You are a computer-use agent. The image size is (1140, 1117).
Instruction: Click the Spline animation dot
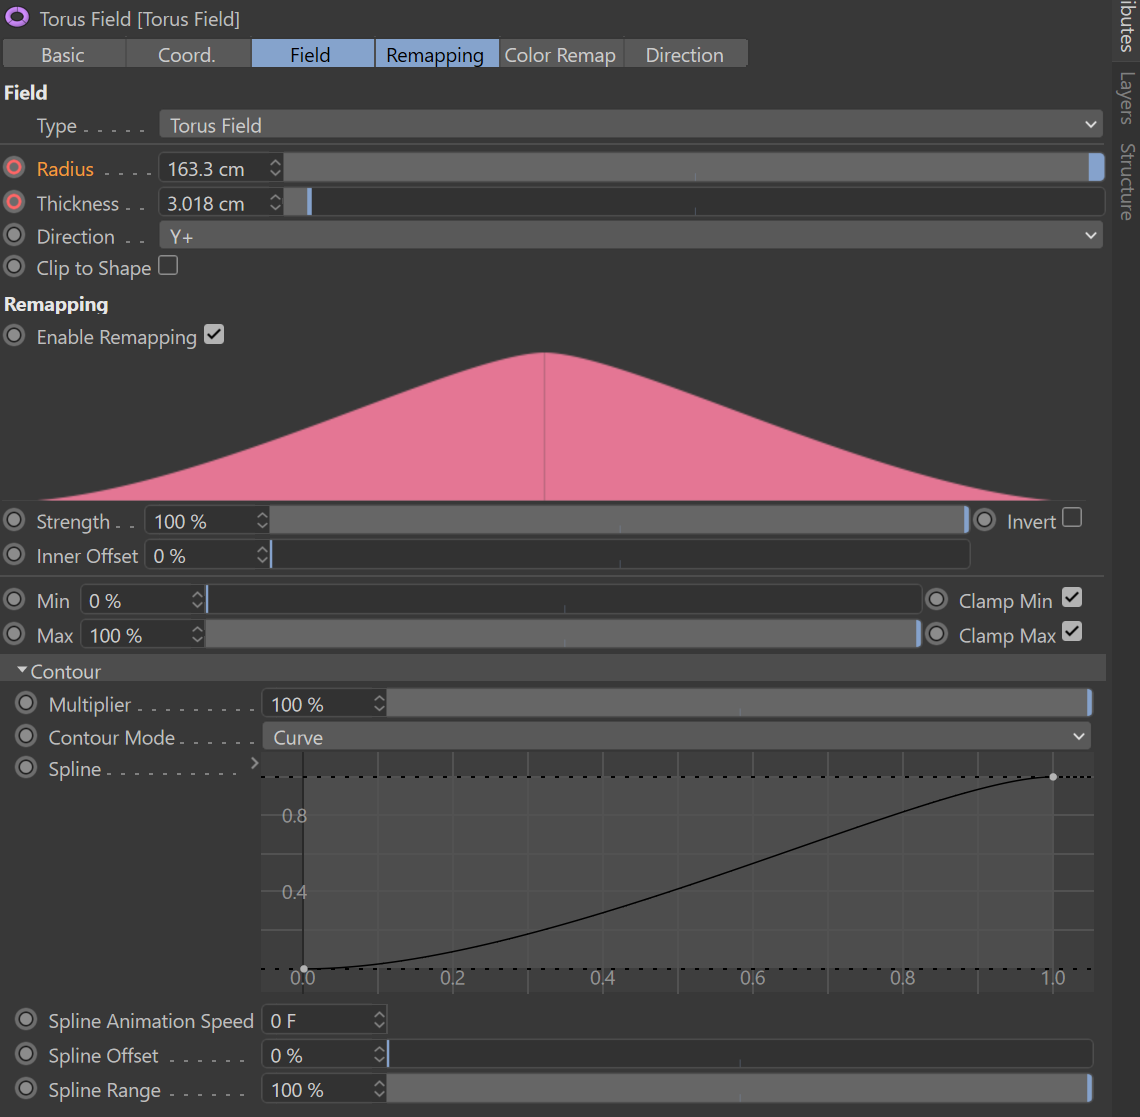pyautogui.click(x=26, y=768)
